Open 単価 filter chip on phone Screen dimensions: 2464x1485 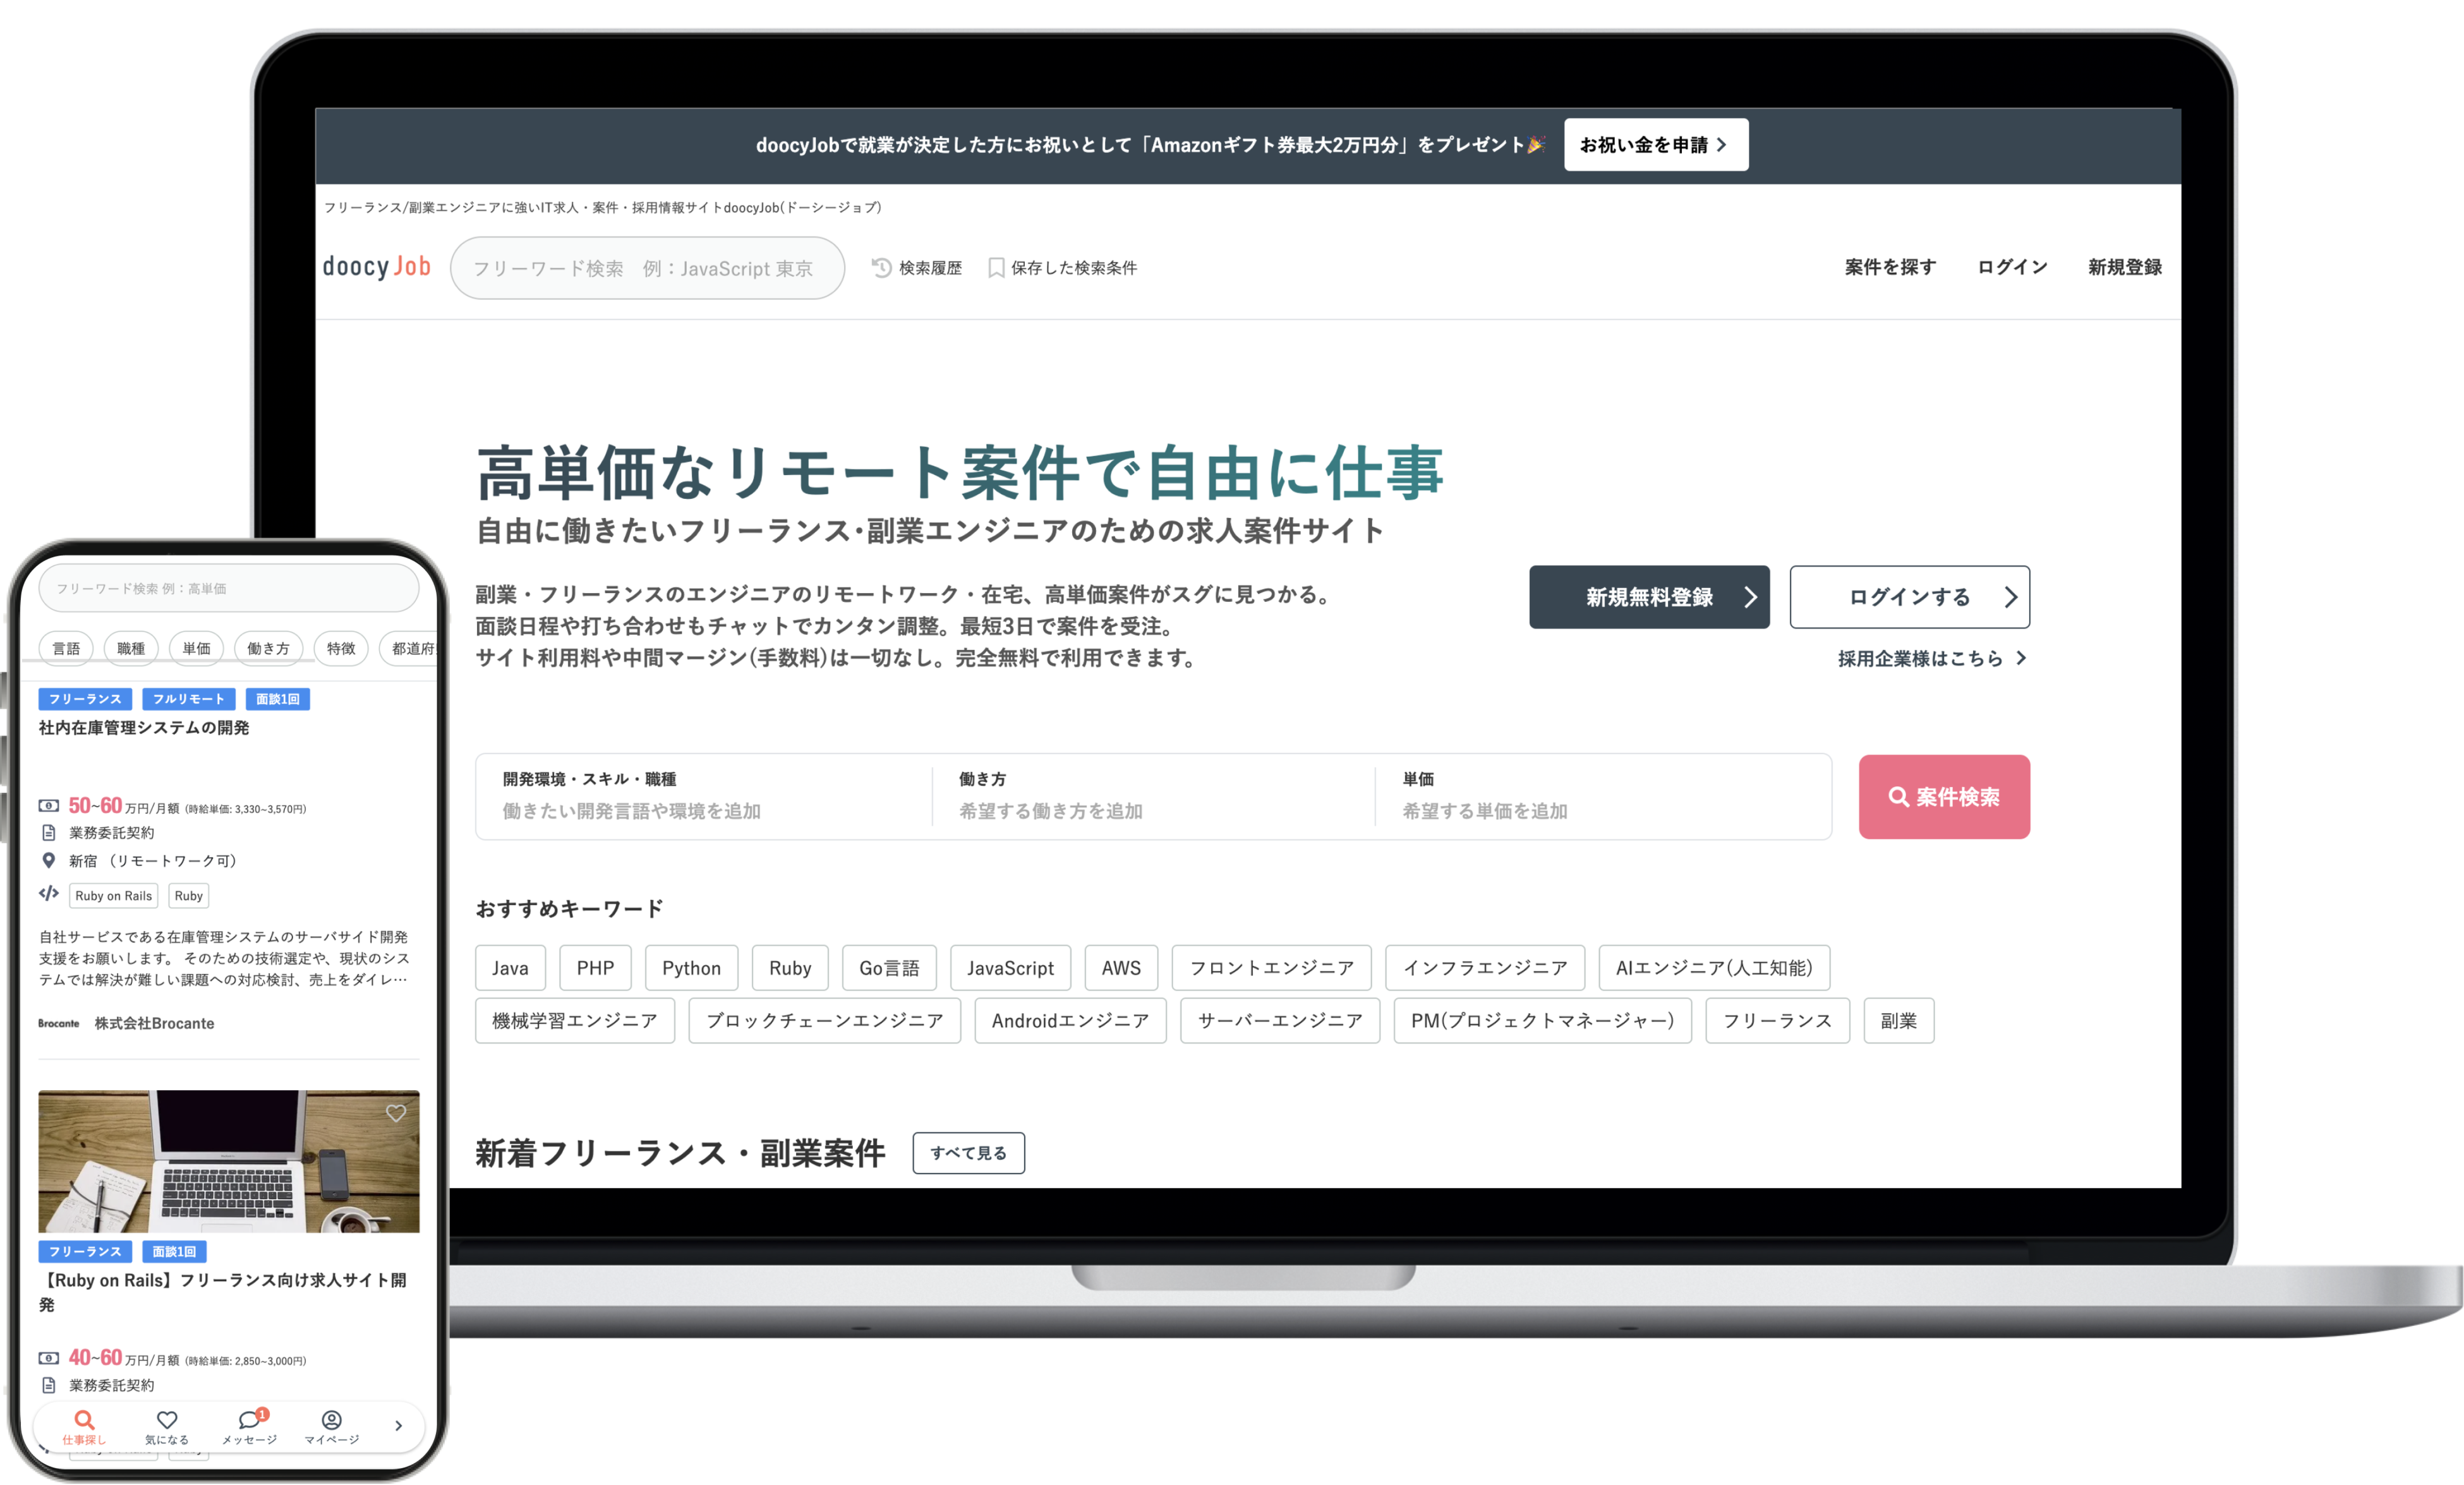tap(196, 648)
